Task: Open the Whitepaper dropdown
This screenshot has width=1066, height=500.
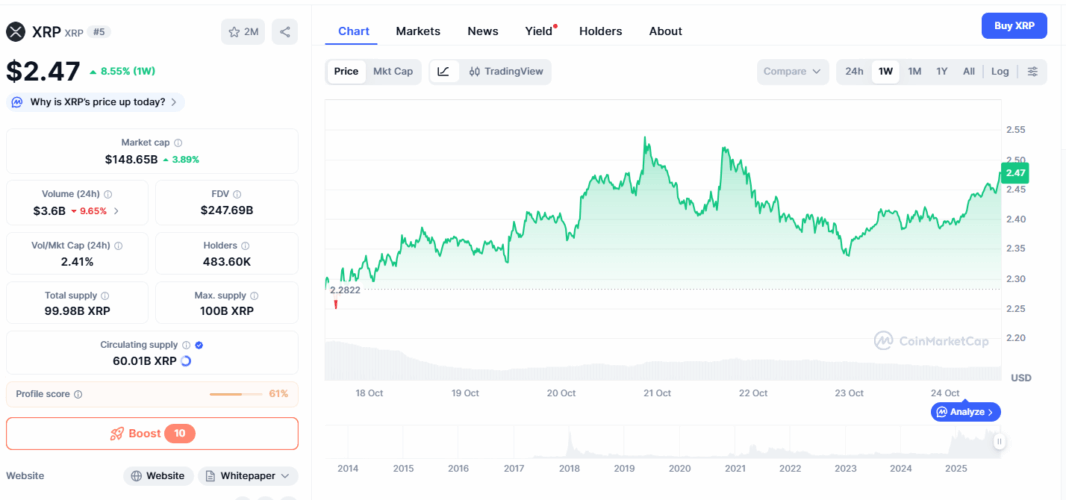Action: point(248,476)
